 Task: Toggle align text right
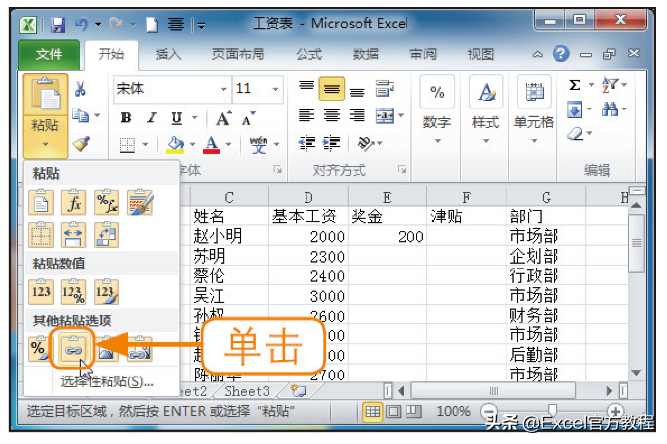[357, 115]
